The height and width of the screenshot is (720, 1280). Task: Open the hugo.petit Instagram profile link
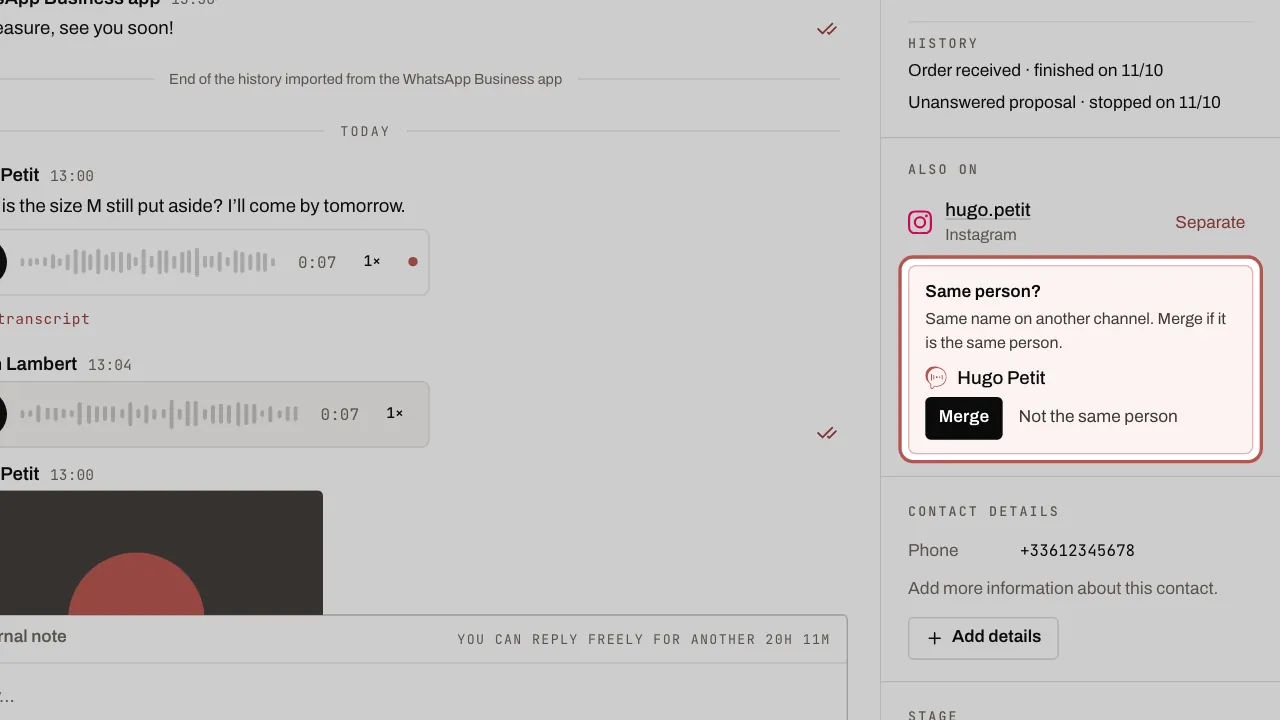(x=988, y=210)
